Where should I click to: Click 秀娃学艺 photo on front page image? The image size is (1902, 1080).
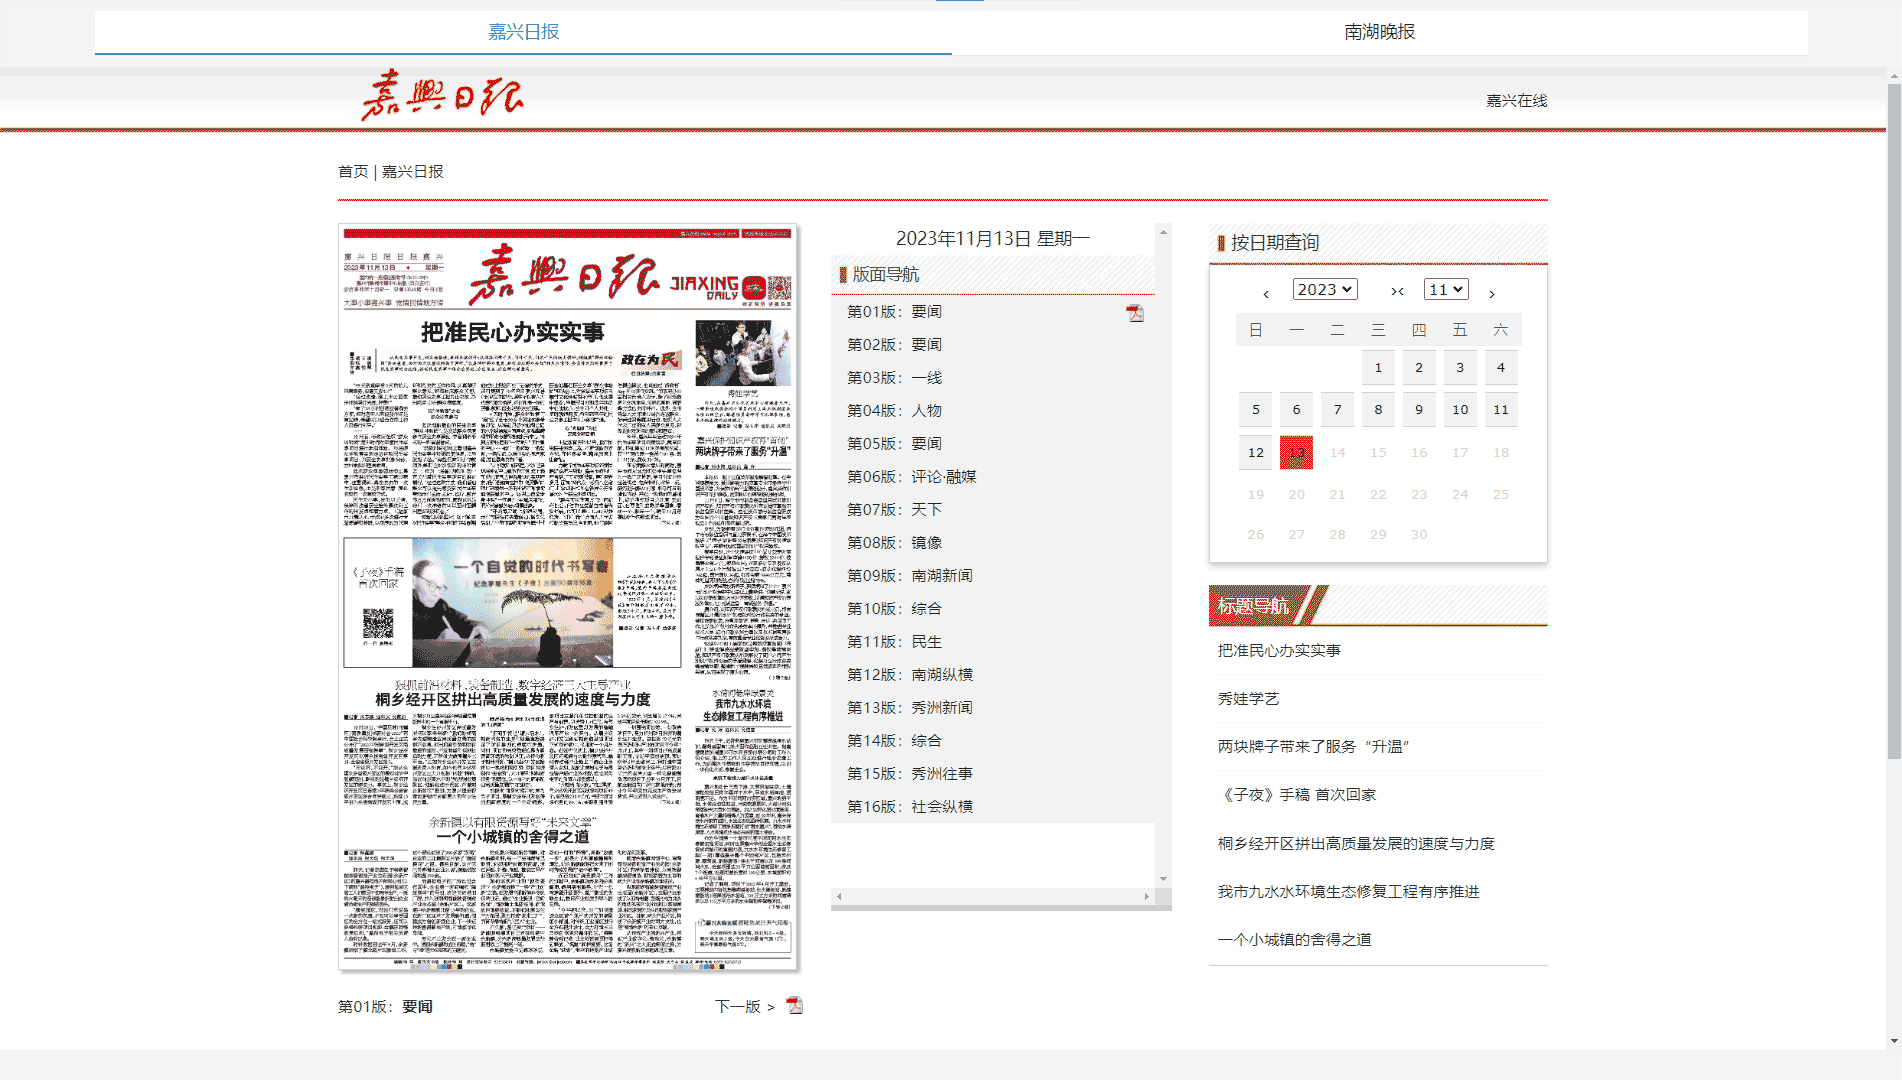743,353
